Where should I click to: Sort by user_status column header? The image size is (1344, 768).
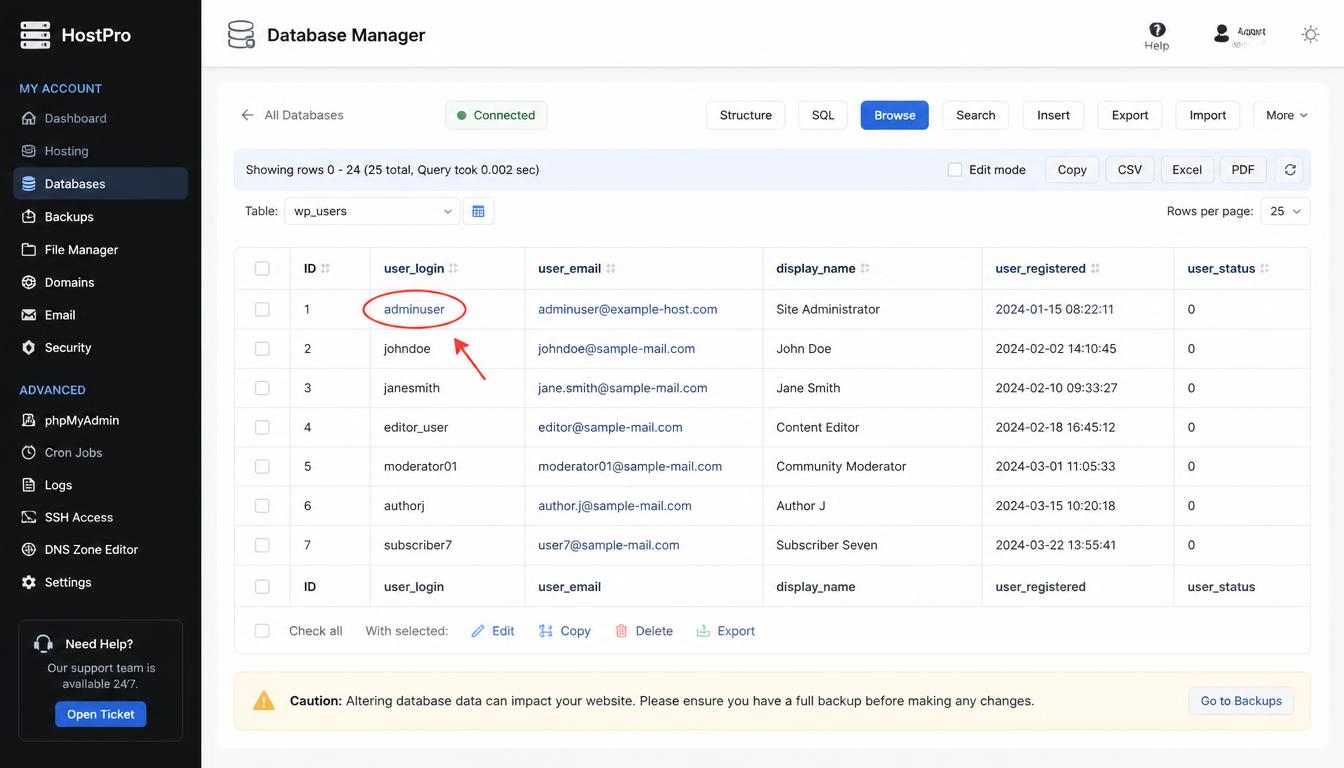pyautogui.click(x=1228, y=269)
